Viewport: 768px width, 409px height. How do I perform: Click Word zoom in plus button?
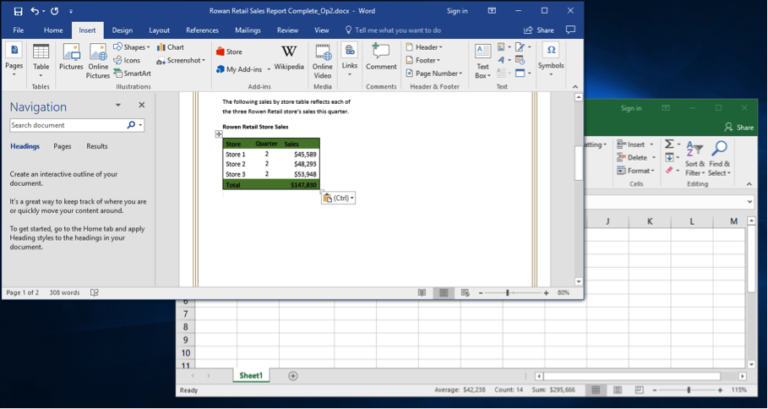tap(546, 293)
